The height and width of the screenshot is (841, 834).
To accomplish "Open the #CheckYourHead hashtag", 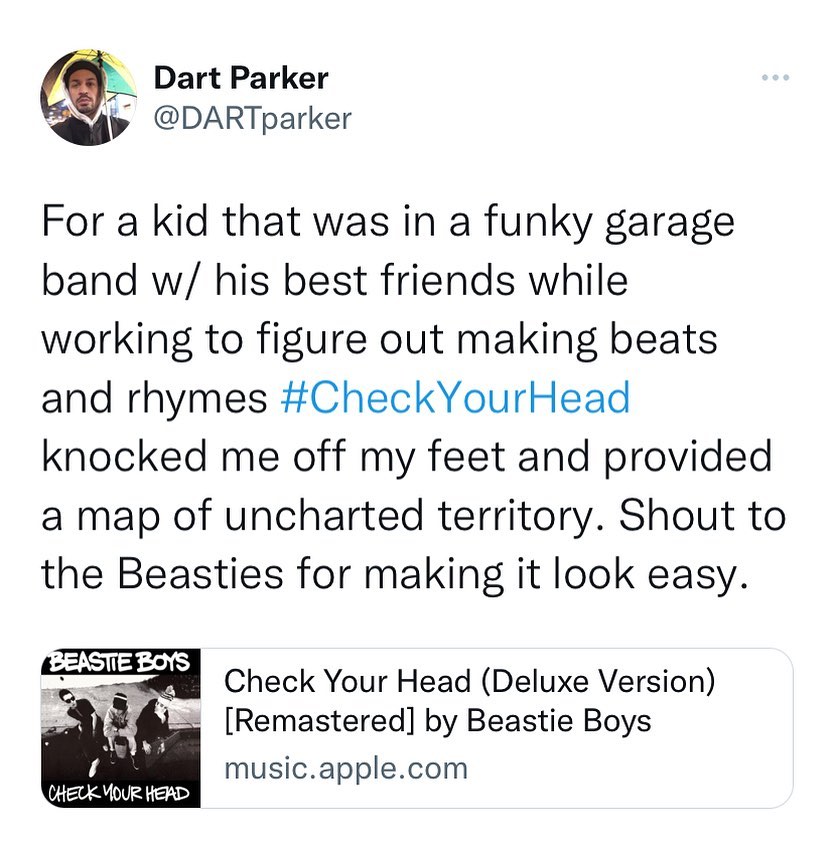I will pos(455,397).
